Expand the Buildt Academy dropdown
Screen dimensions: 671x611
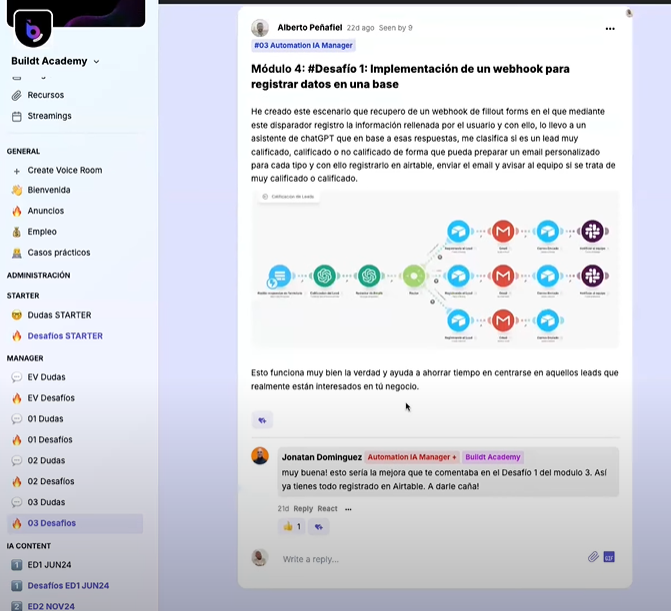[96, 62]
